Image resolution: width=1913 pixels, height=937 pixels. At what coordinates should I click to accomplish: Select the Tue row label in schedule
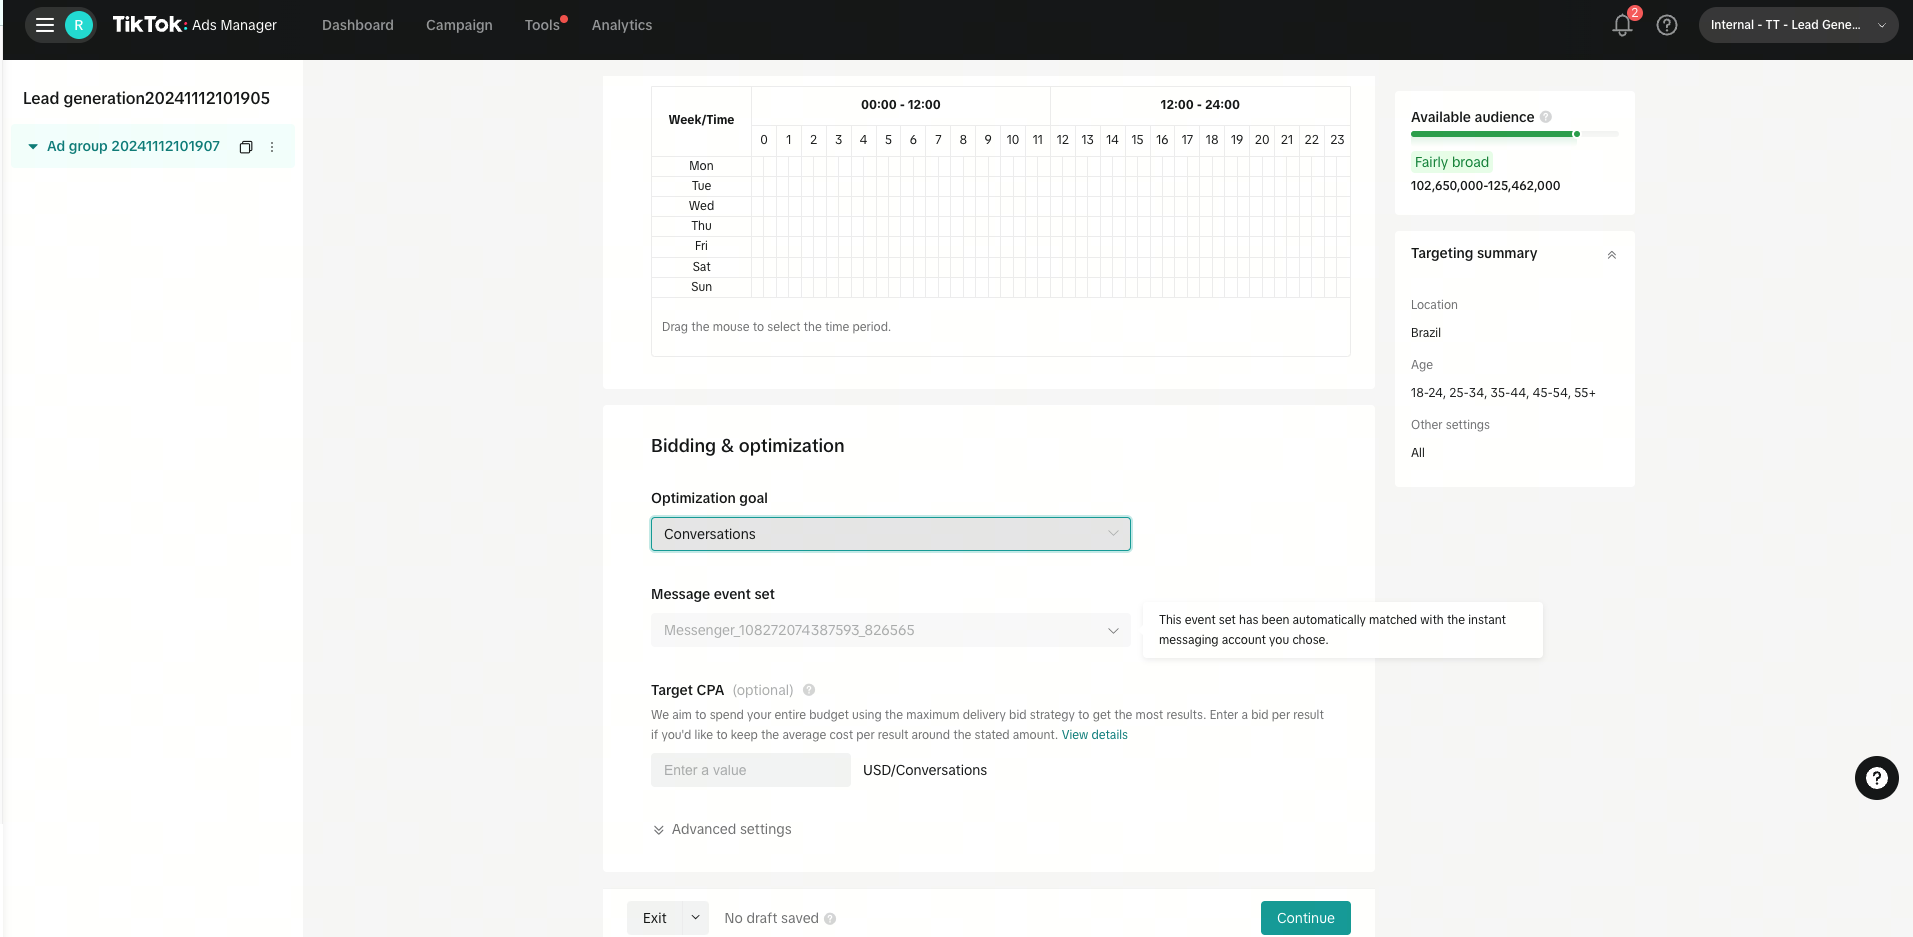pyautogui.click(x=701, y=186)
